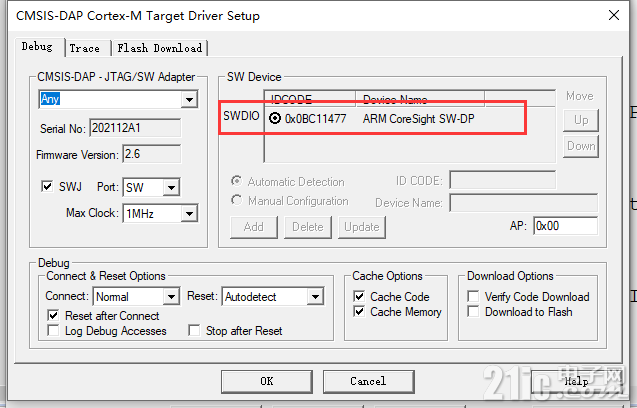The height and width of the screenshot is (408, 637).
Task: Select the Automatic Detection radio button
Action: coord(236,181)
